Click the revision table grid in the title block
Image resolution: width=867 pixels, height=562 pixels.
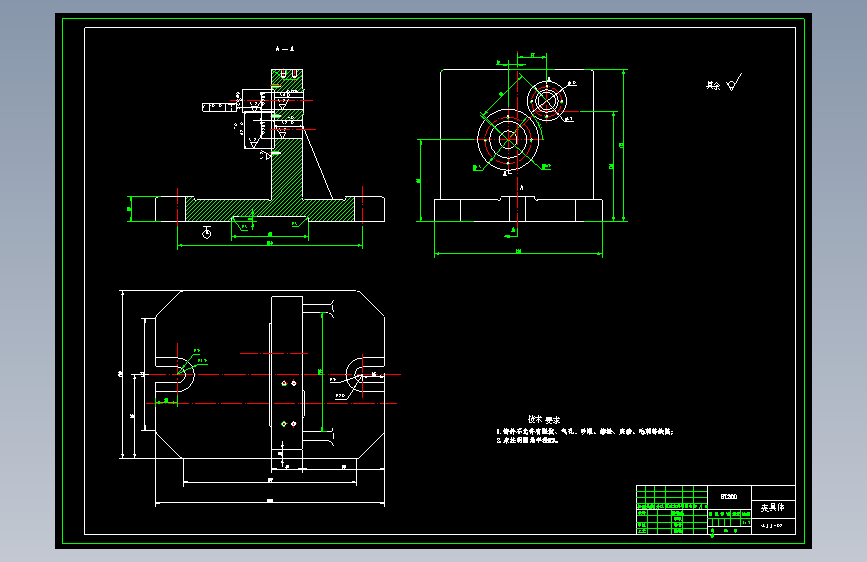[672, 495]
